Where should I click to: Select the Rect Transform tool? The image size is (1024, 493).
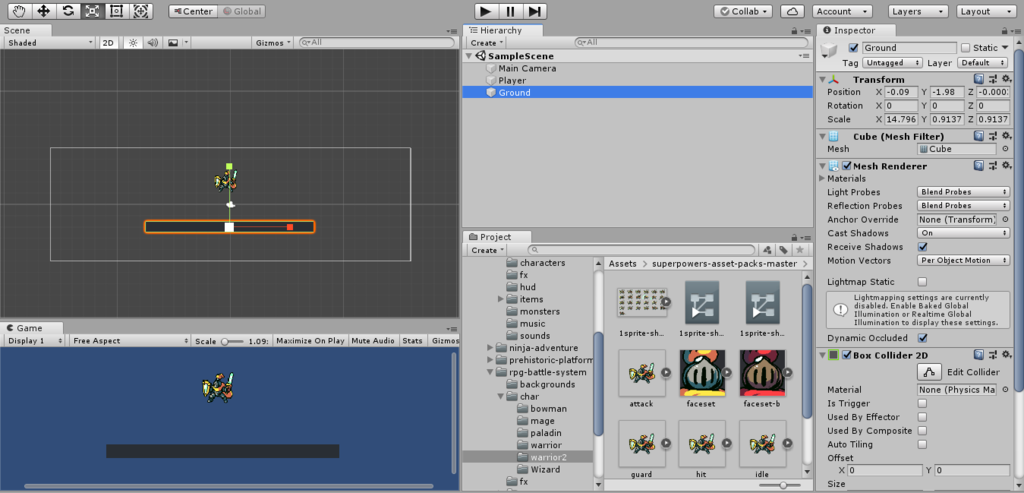coord(116,11)
